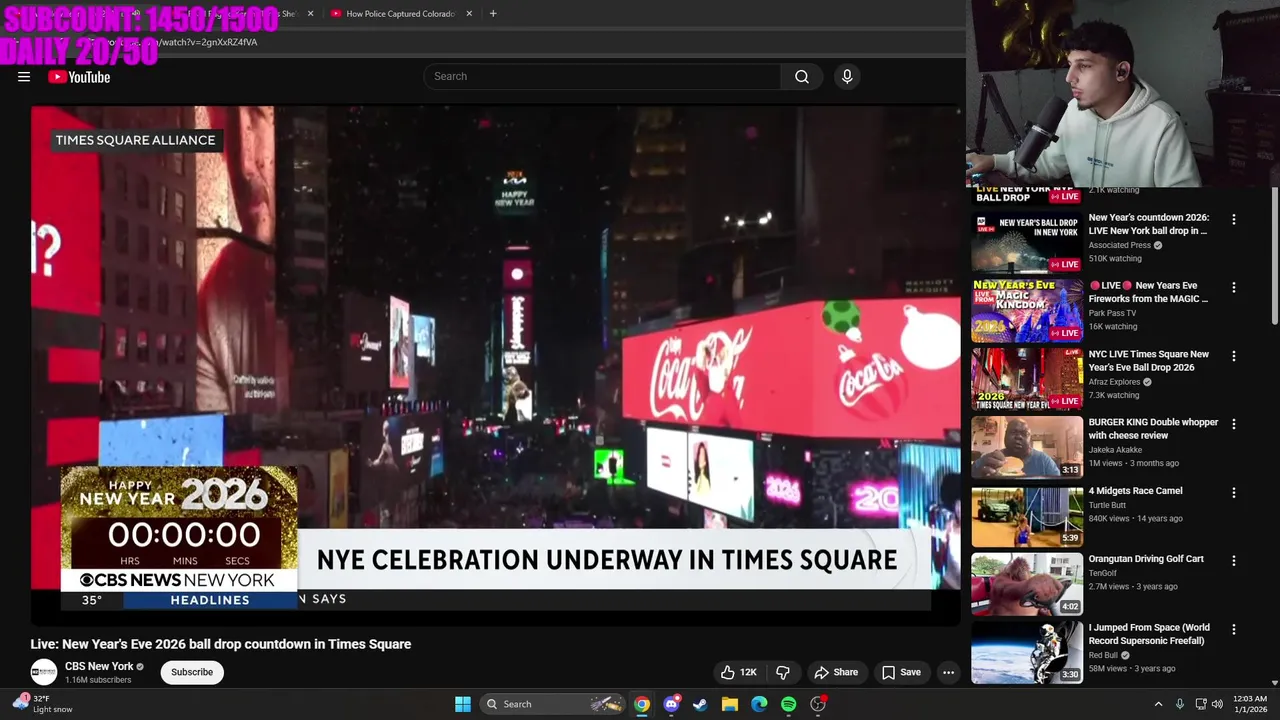Like the video with thumbs-up
The height and width of the screenshot is (720, 1280).
coord(739,672)
